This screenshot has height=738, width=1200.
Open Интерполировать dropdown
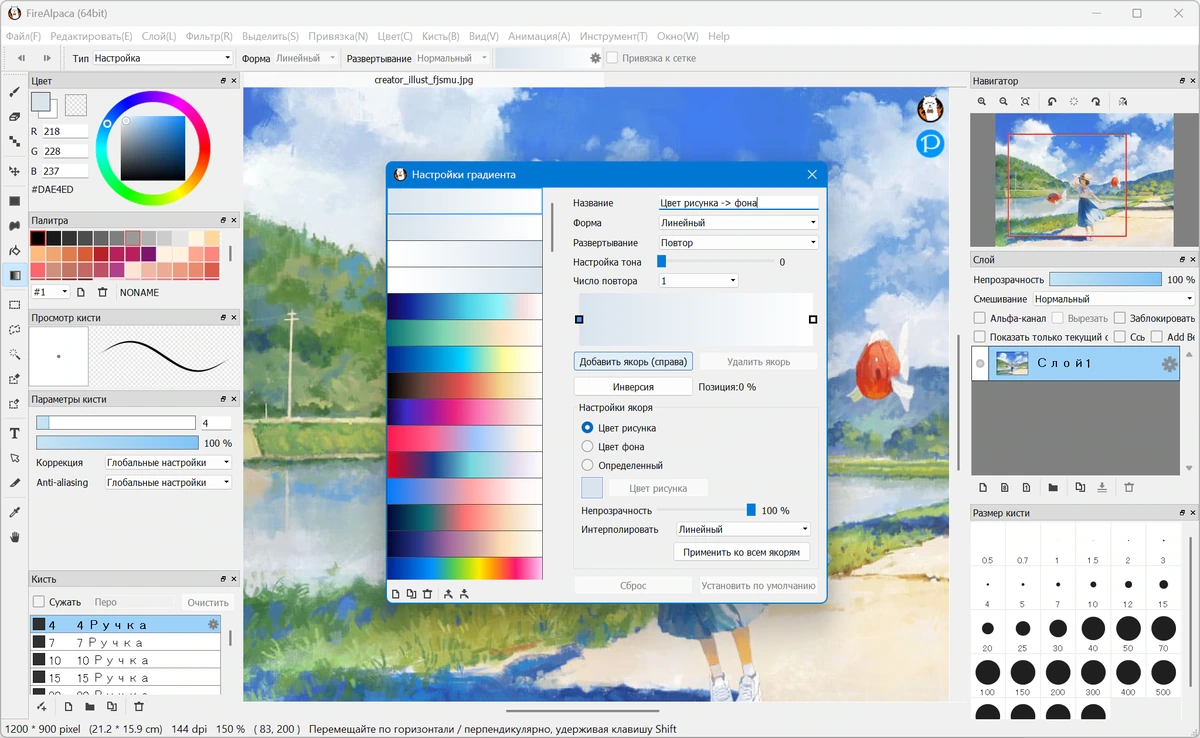point(742,529)
